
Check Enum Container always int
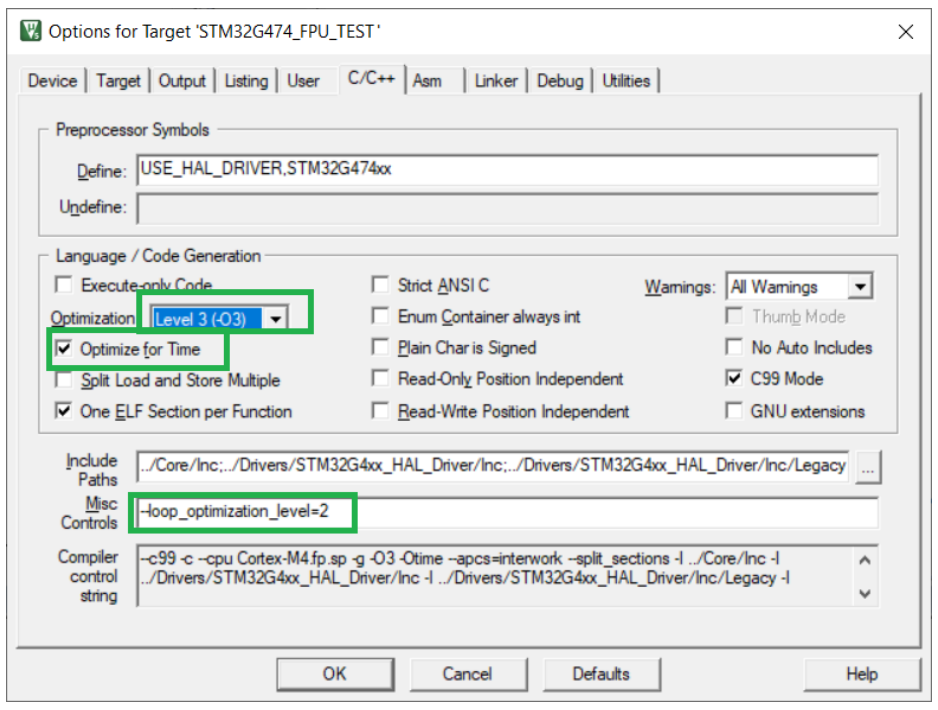pyautogui.click(x=380, y=316)
